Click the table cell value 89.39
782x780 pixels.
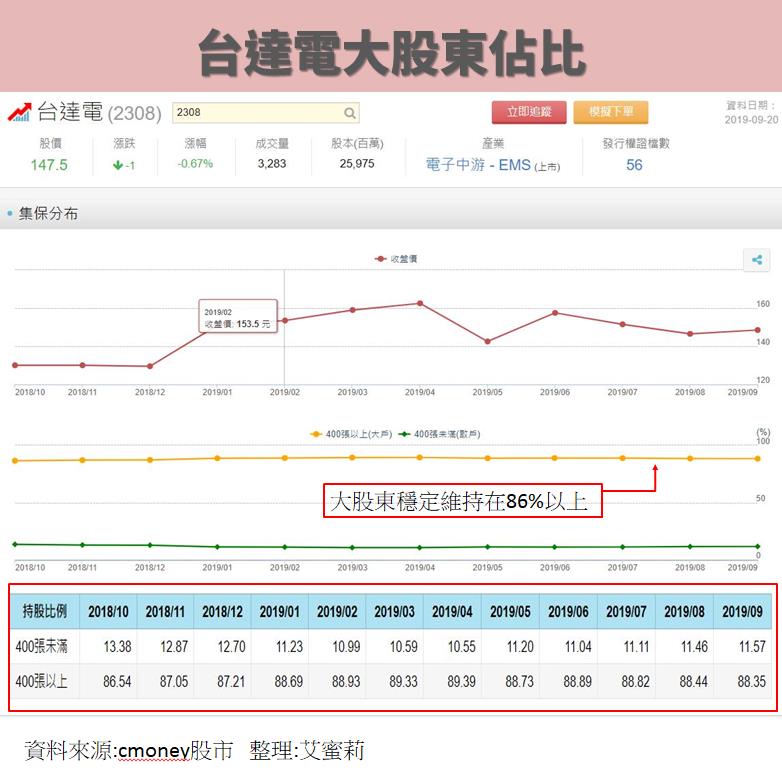(x=461, y=681)
